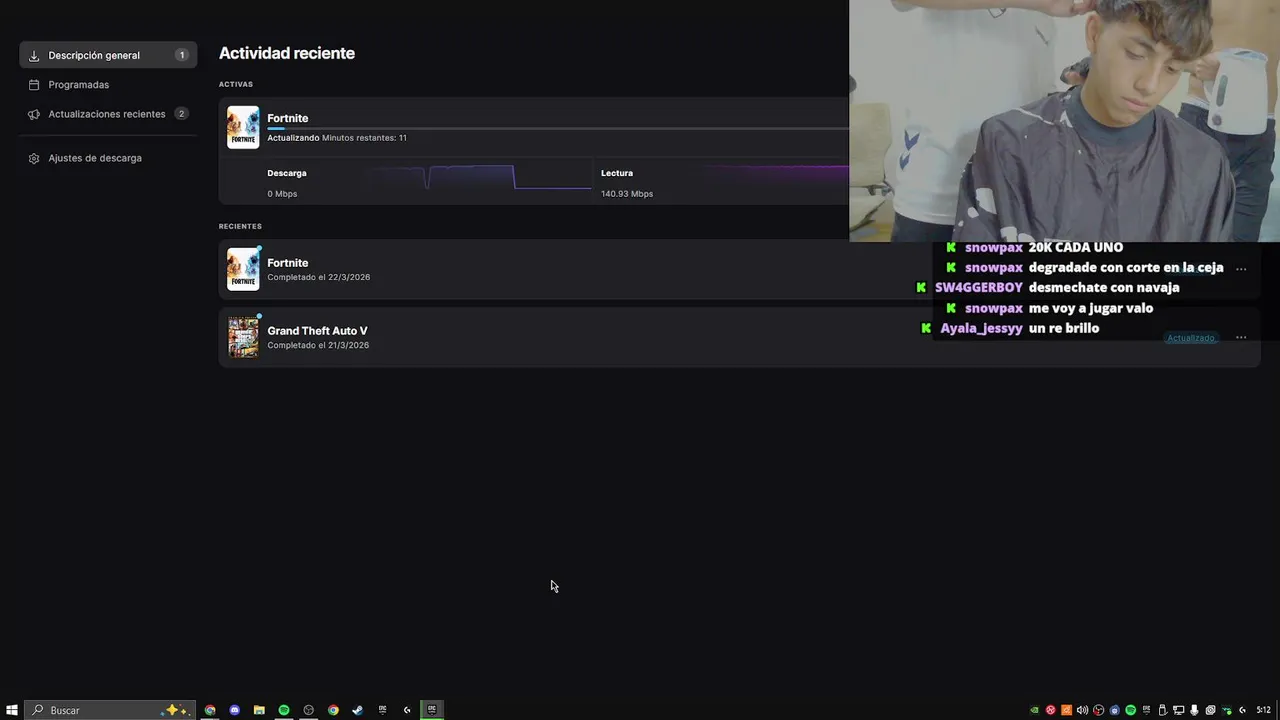Image resolution: width=1280 pixels, height=720 pixels.
Task: Click 'Completado el 21/3/2026' text
Action: [318, 345]
